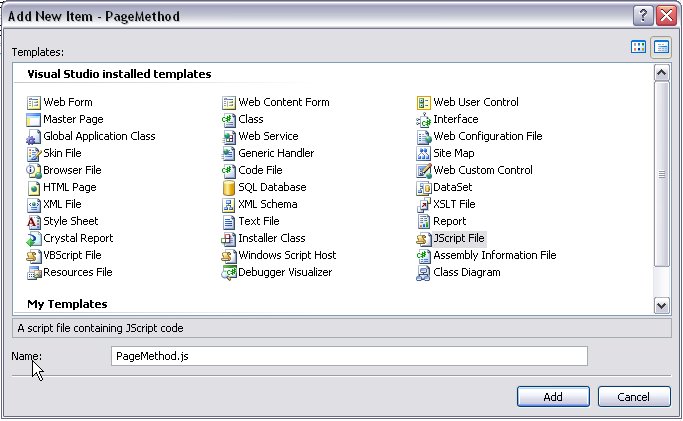
Task: Switch to large icons view
Action: 639,47
